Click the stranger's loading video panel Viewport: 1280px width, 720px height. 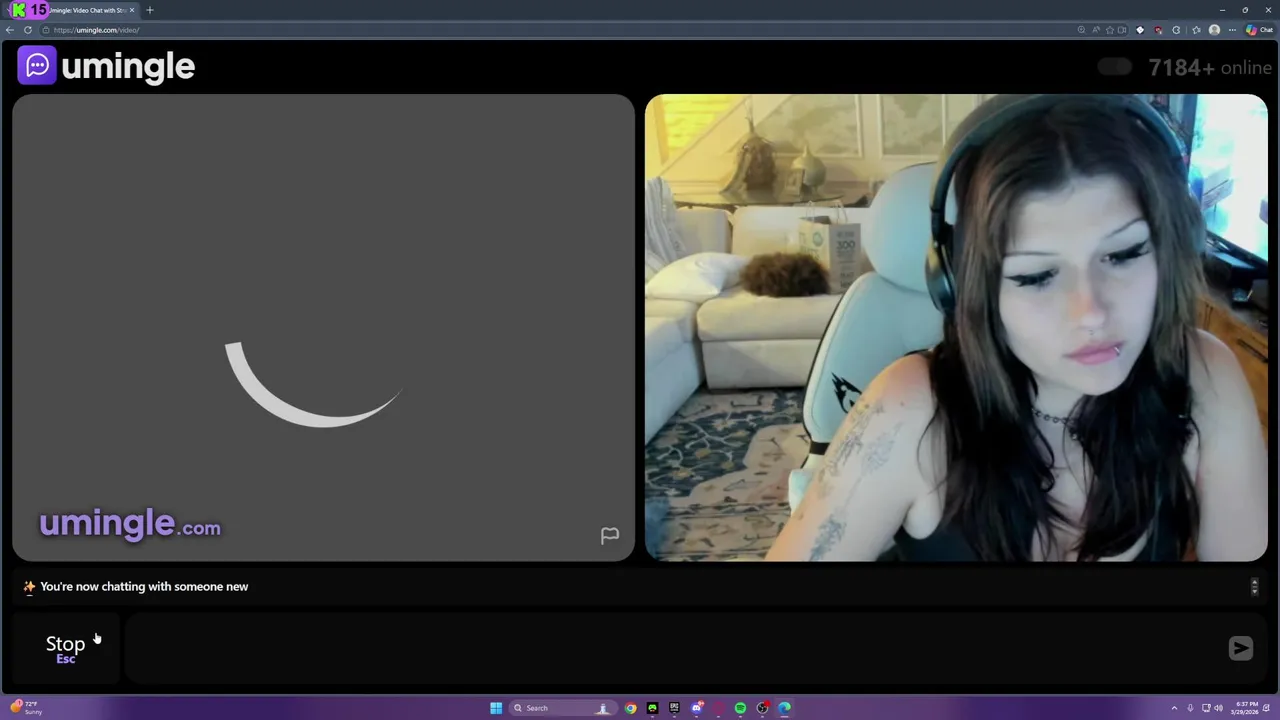click(x=323, y=328)
